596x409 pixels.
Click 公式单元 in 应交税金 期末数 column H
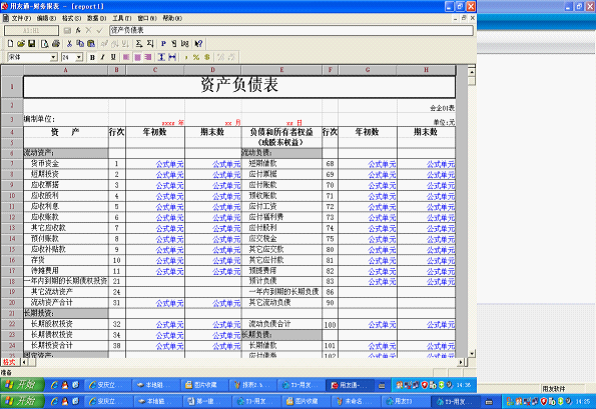441,239
